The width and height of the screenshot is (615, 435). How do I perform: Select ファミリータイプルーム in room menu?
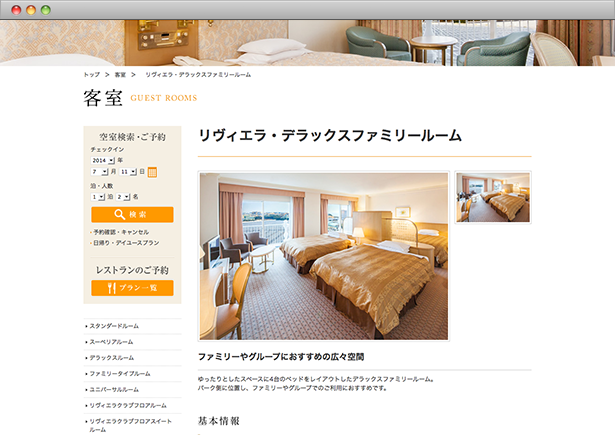pos(132,374)
